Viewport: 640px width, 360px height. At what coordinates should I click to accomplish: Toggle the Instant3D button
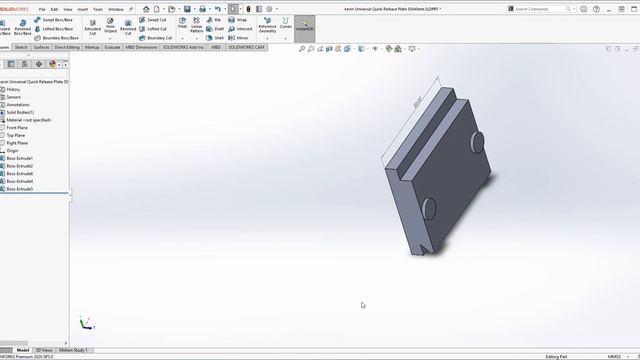[x=304, y=29]
